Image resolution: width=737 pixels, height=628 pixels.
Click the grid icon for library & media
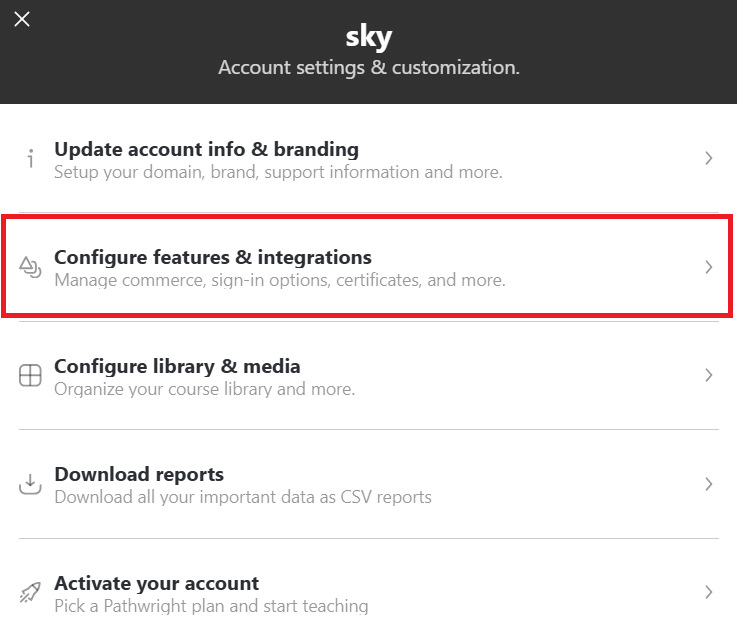pos(30,376)
